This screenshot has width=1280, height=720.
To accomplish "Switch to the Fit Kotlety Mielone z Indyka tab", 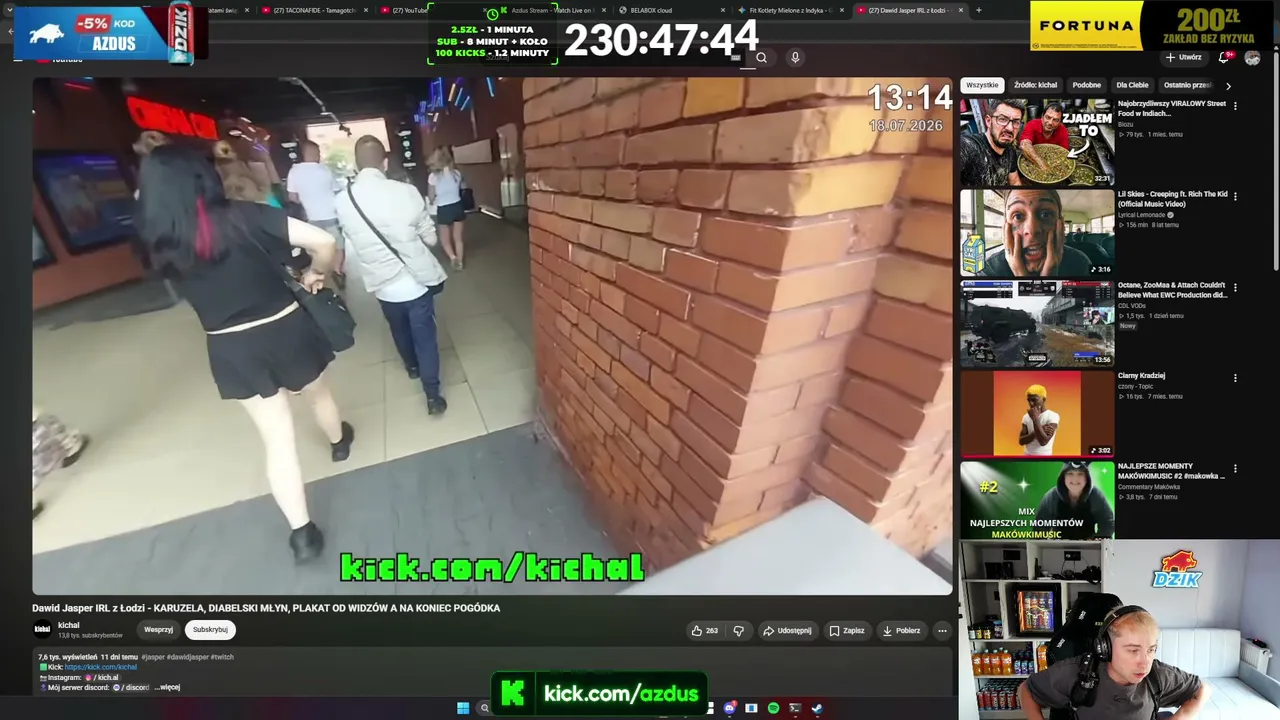I will (x=790, y=10).
